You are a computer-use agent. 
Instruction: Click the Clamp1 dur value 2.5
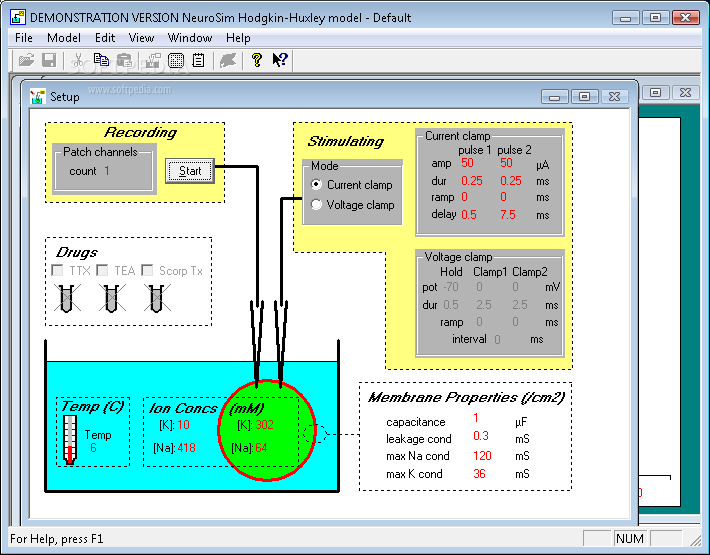tap(484, 305)
